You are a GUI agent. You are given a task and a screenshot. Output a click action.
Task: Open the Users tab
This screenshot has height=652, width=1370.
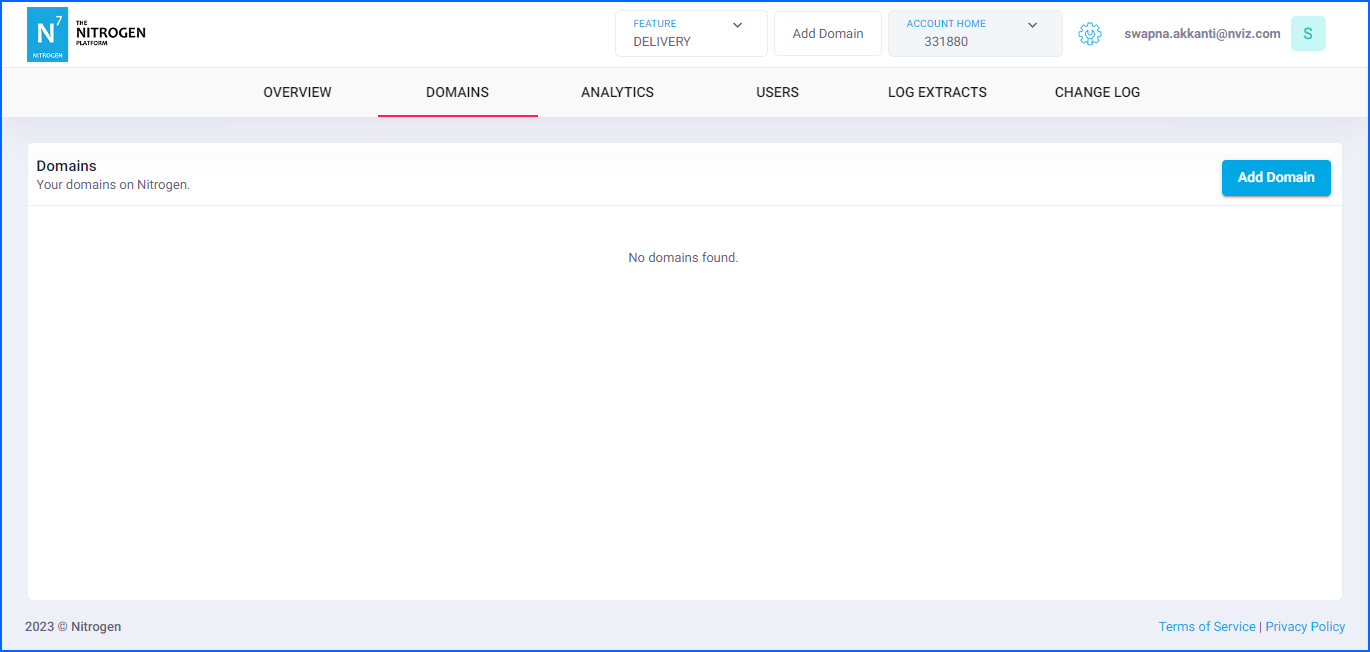coord(777,92)
